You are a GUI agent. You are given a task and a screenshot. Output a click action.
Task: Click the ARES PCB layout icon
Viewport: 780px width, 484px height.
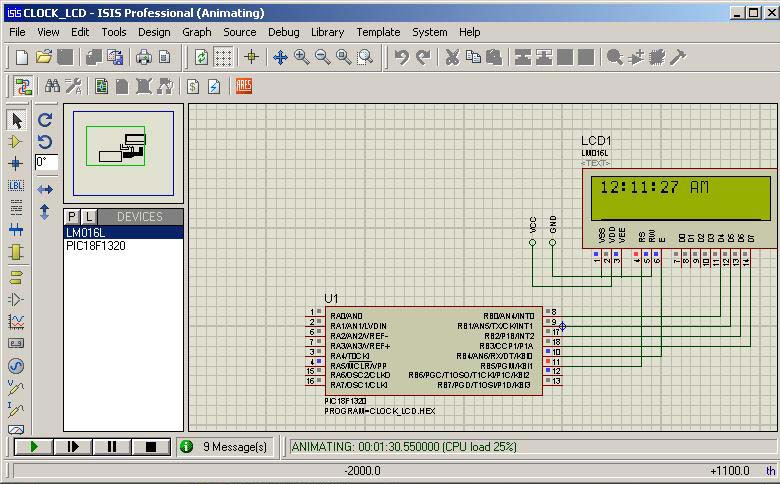[x=243, y=86]
